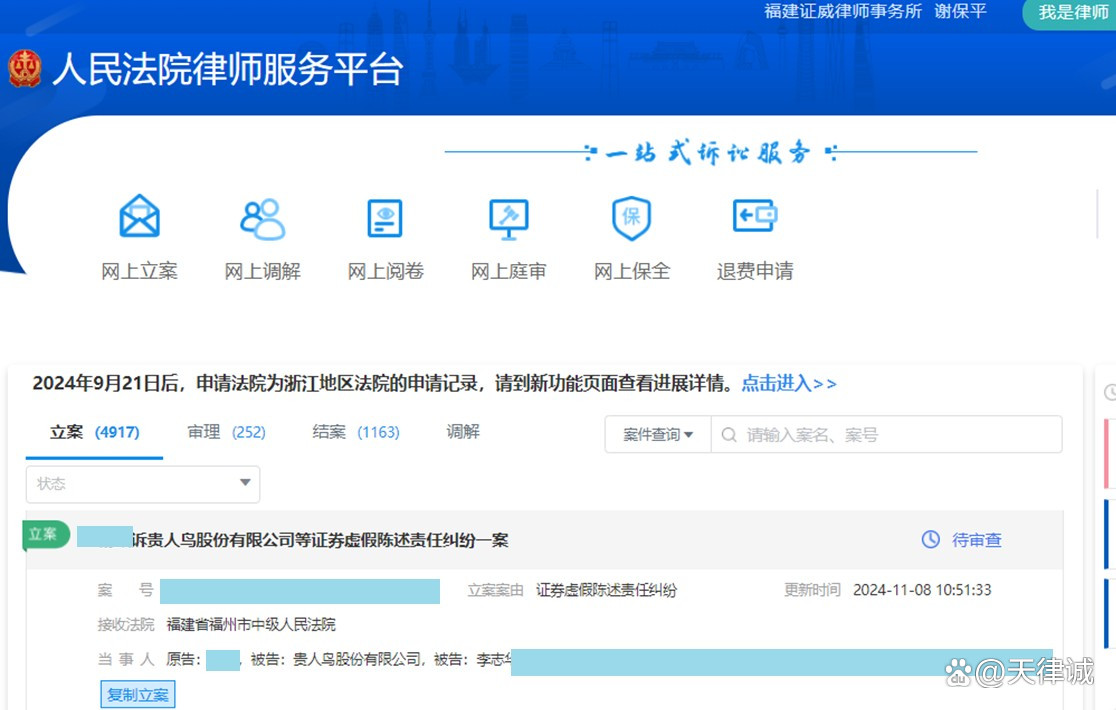
Task: Open the 网上立案 envelope icon
Action: point(139,217)
